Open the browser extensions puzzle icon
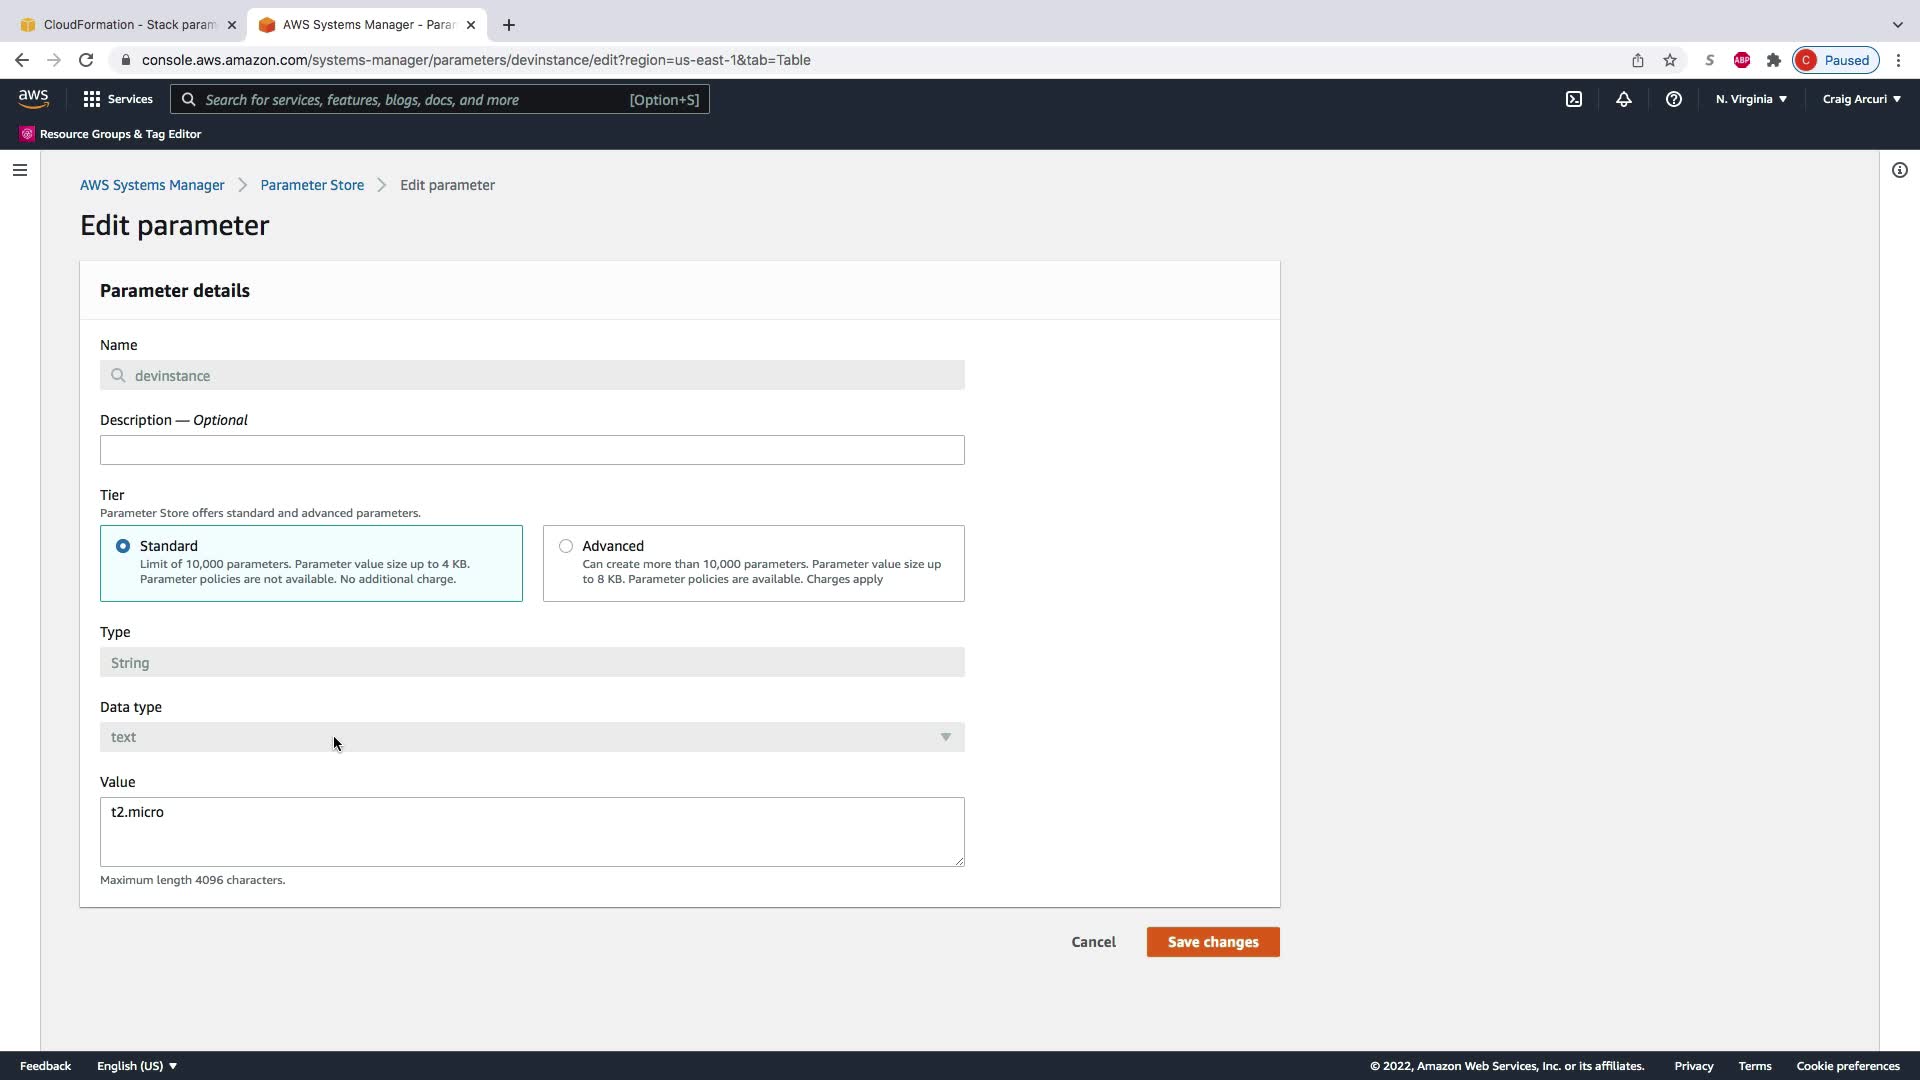 click(x=1774, y=60)
